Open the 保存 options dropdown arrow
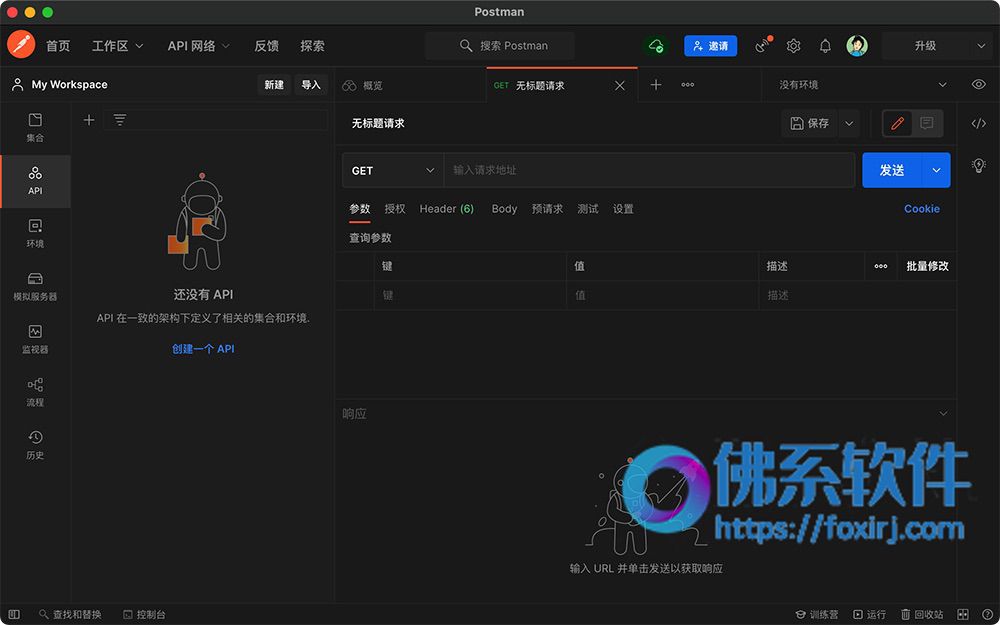This screenshot has width=1000, height=625. (x=849, y=124)
